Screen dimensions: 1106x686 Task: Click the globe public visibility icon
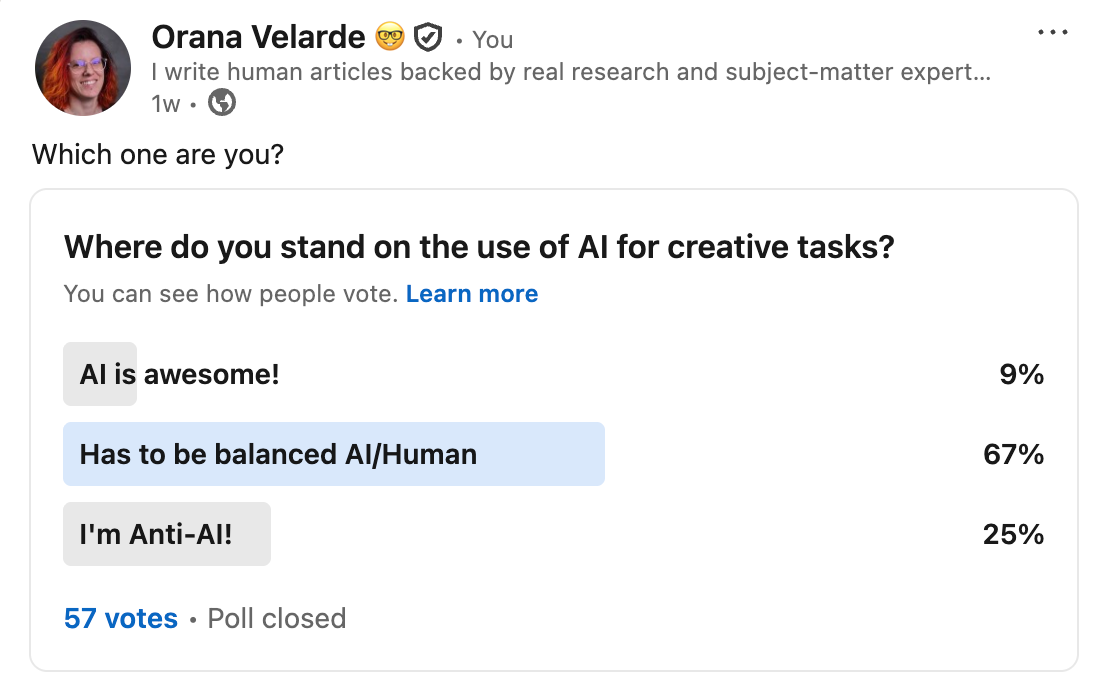point(222,102)
